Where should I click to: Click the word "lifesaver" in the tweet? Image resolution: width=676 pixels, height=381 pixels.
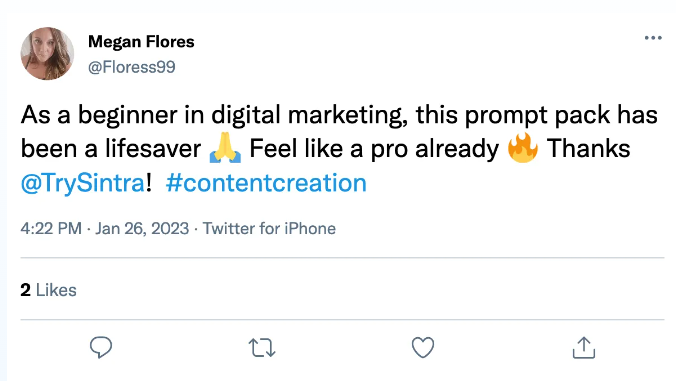click(x=153, y=149)
